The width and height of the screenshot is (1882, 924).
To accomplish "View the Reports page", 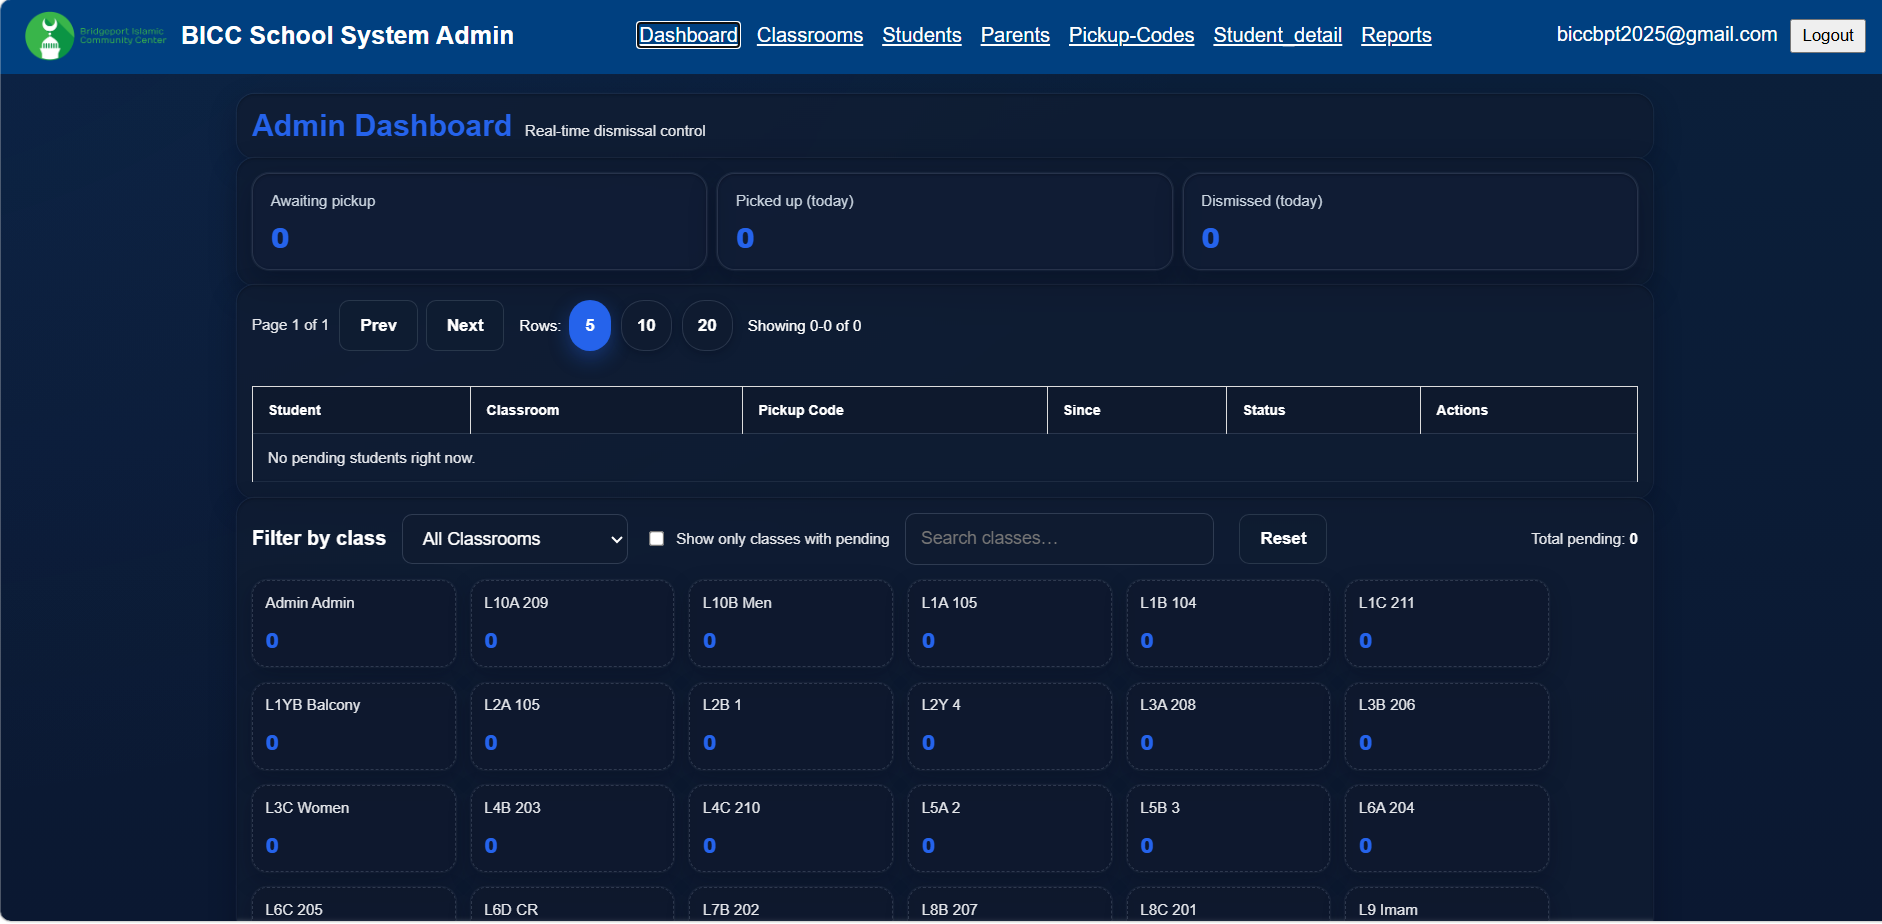I will [x=1396, y=35].
